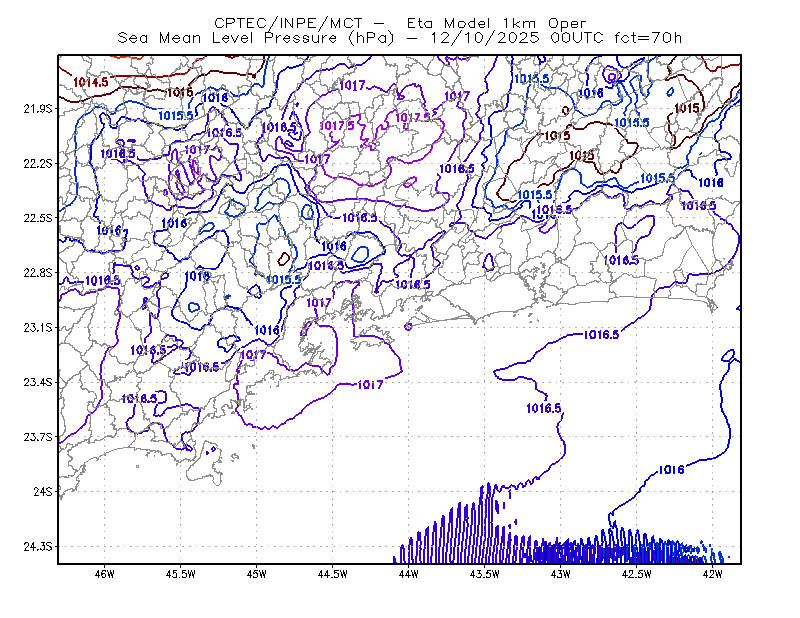Click the 1016 isobar label over the ocean
The height and width of the screenshot is (618, 800).
[x=671, y=470]
